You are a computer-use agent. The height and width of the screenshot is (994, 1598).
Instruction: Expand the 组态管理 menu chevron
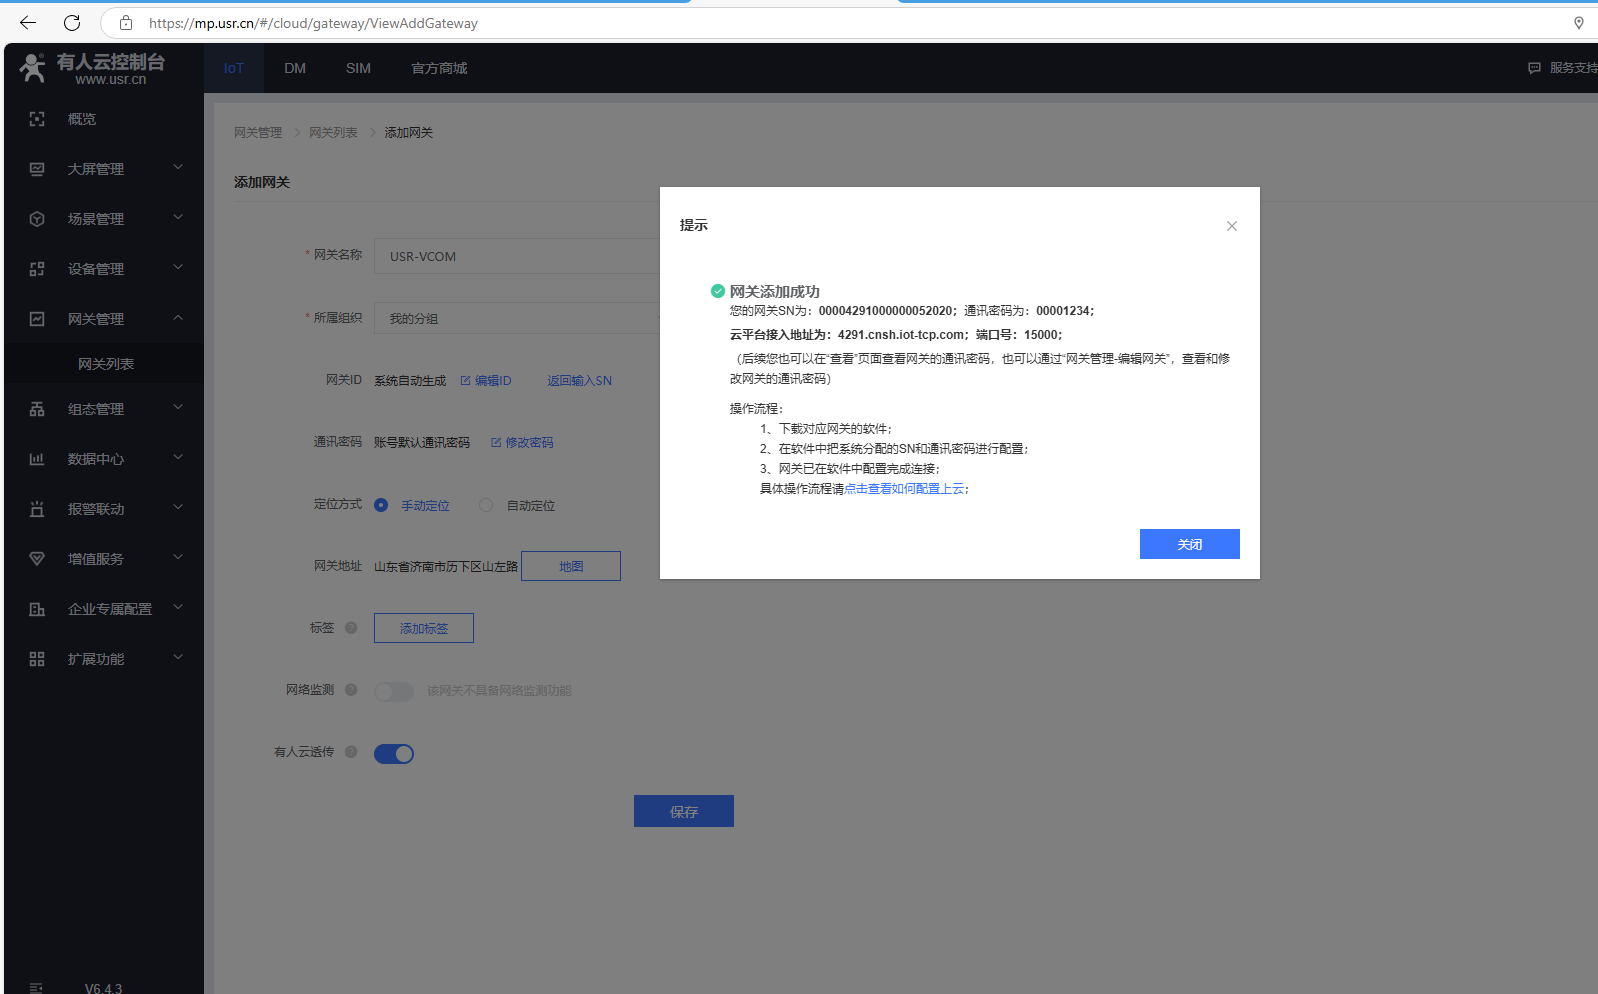tap(178, 408)
